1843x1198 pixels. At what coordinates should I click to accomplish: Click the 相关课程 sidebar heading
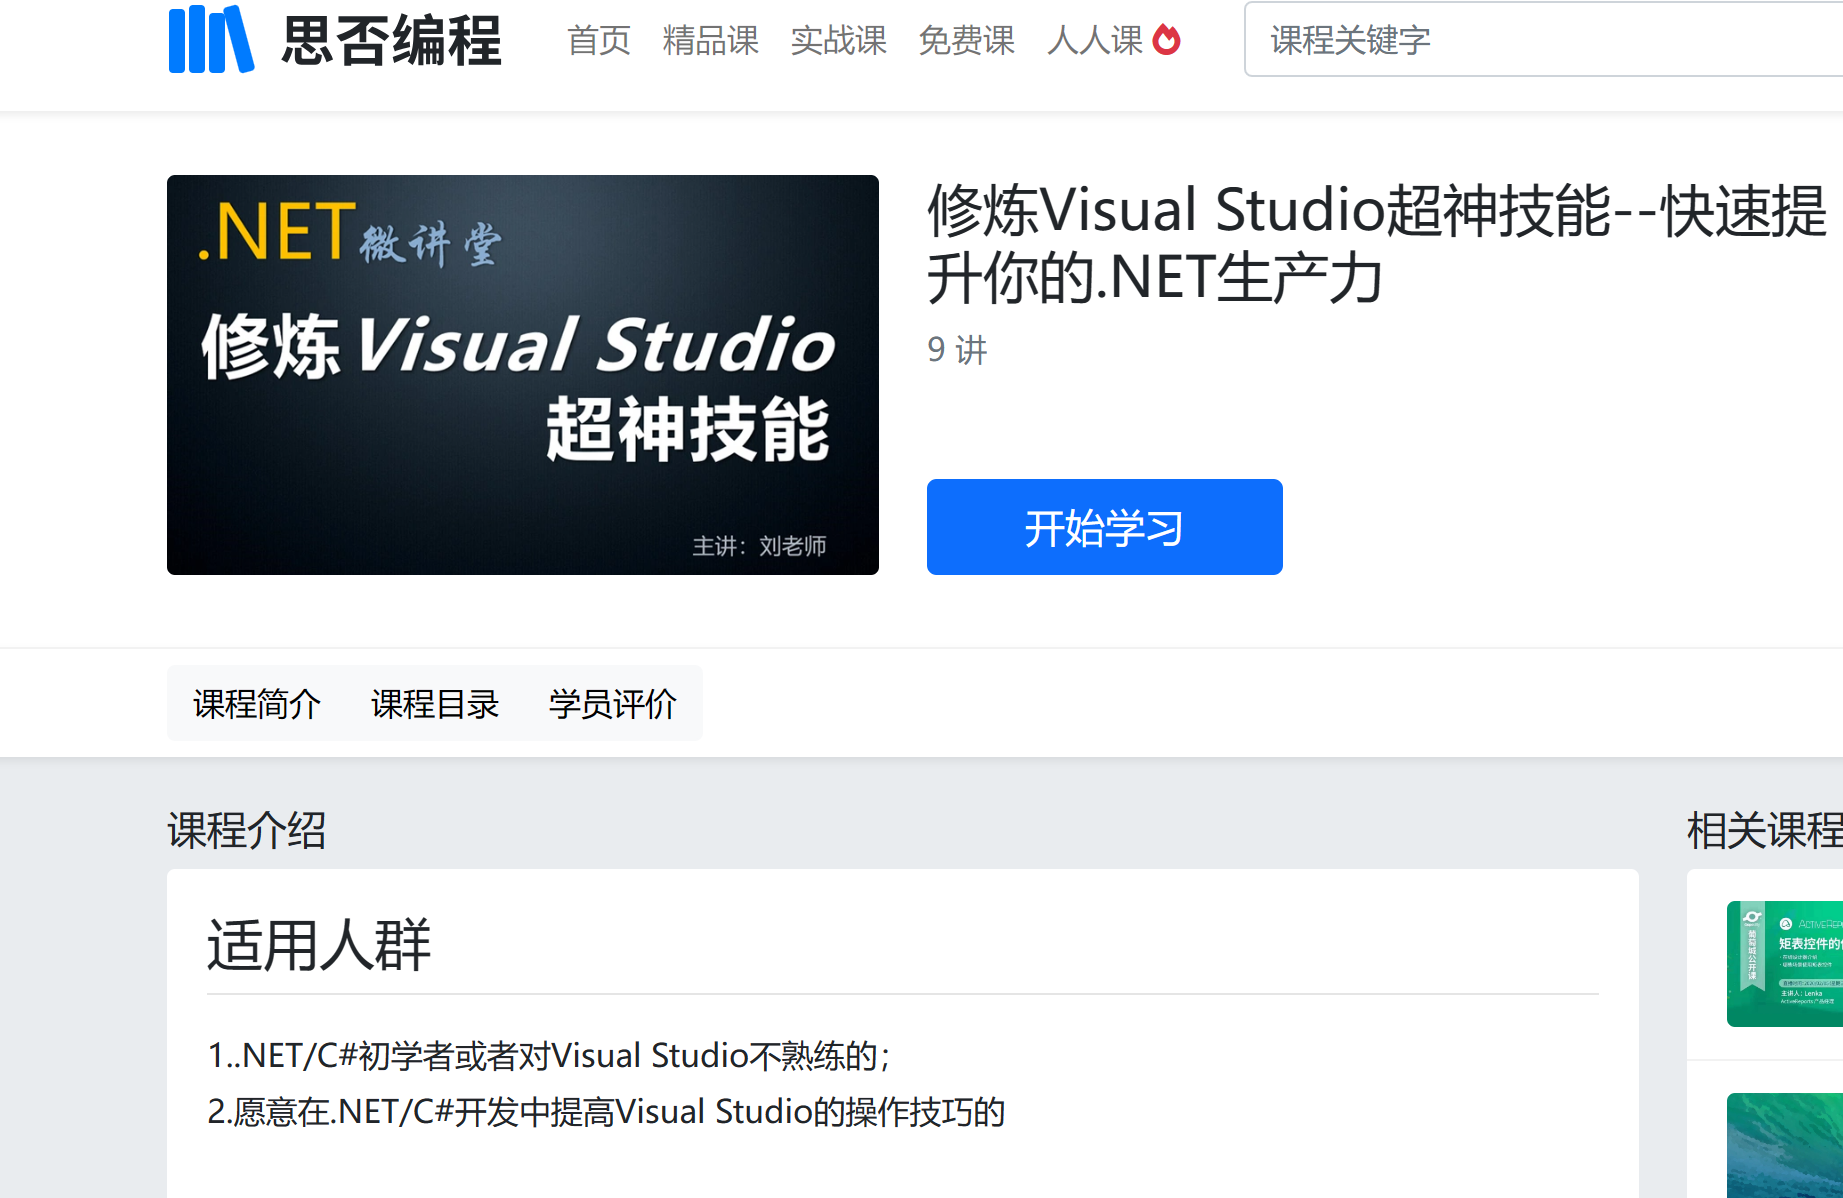coord(1765,831)
